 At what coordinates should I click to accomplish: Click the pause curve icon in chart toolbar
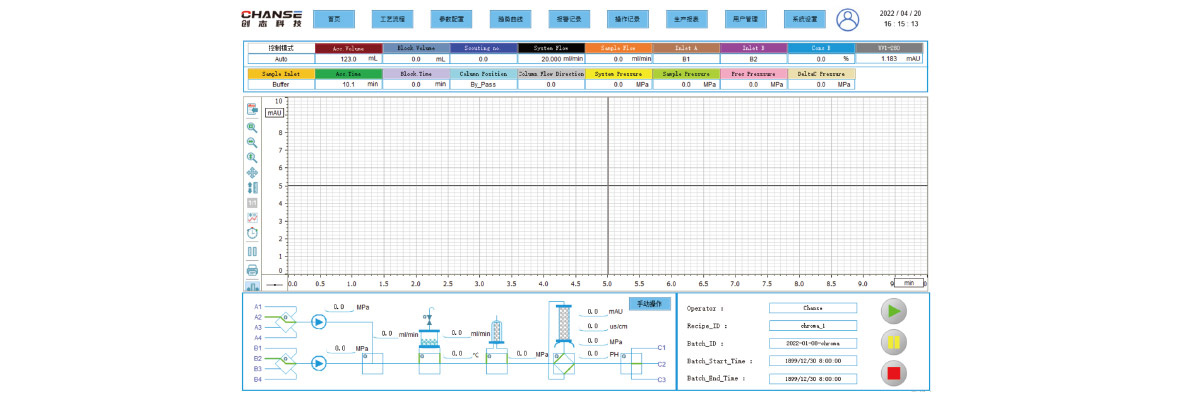(252, 251)
